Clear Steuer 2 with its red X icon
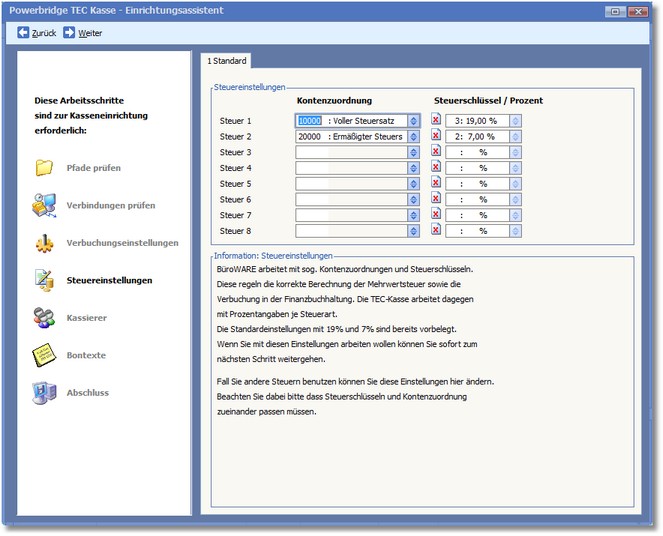The image size is (663, 536). click(436, 136)
